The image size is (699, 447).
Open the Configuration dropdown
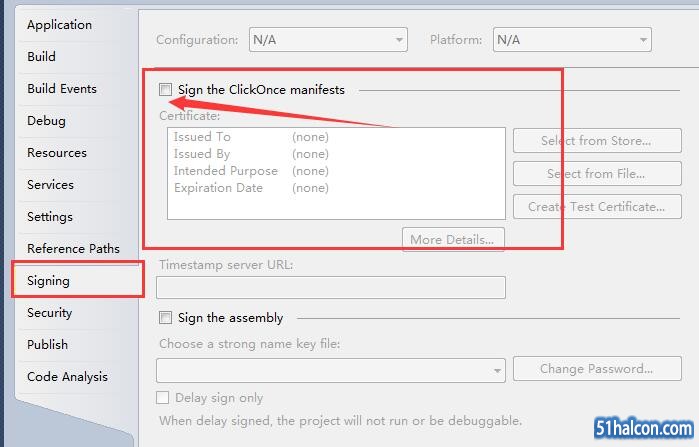tap(327, 40)
